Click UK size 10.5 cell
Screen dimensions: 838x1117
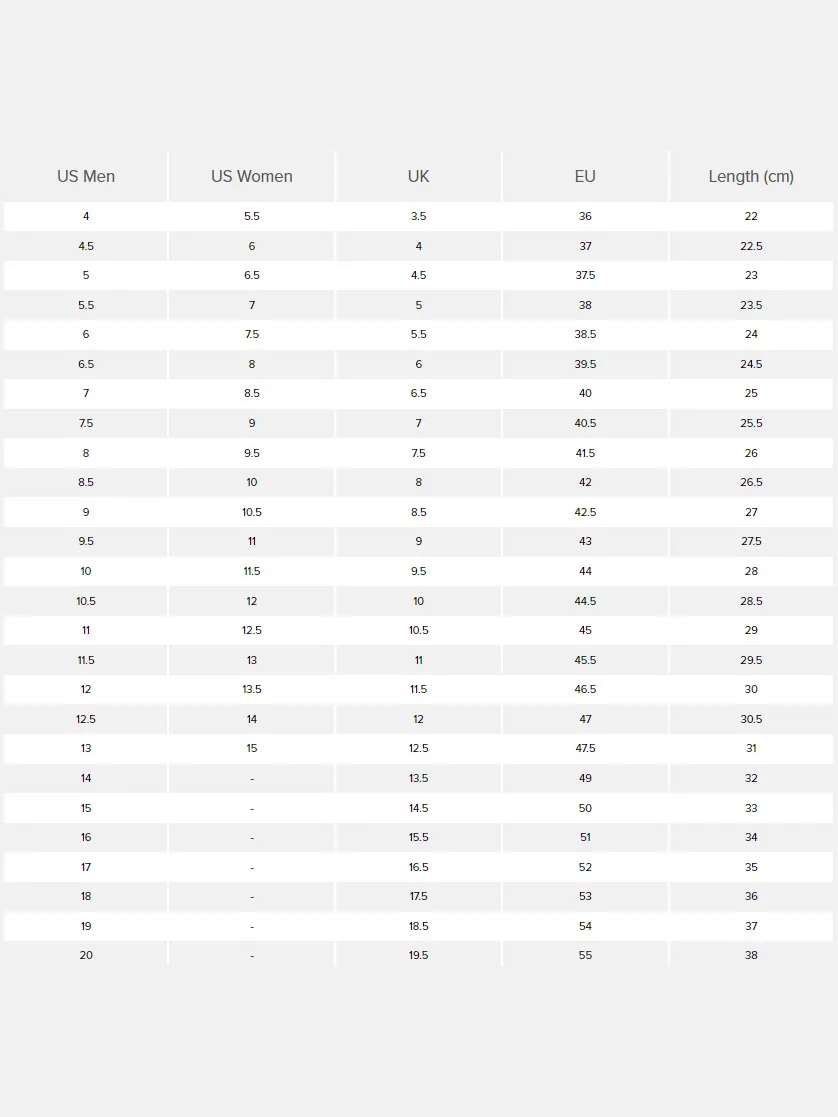pos(418,630)
